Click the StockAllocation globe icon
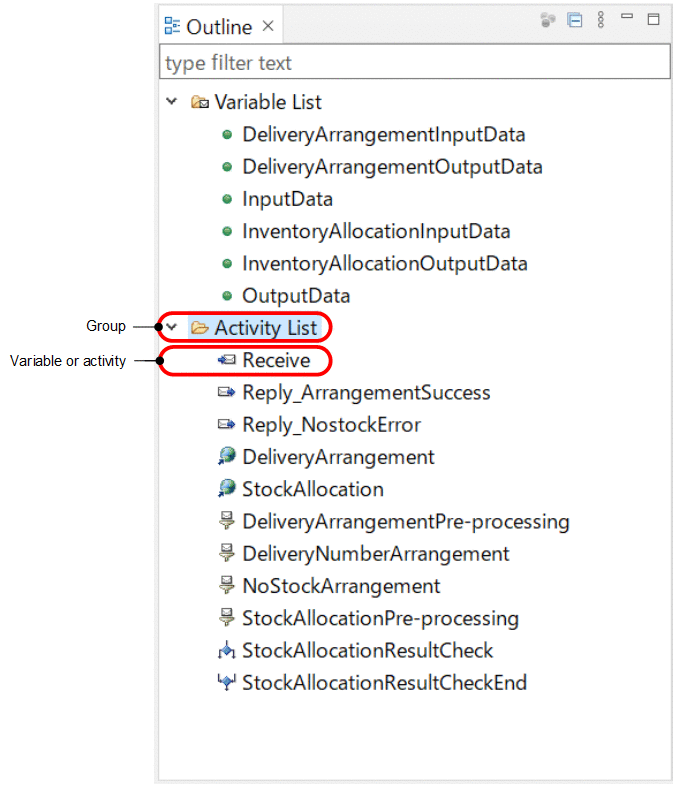Screen dimensions: 675x787 (226, 490)
